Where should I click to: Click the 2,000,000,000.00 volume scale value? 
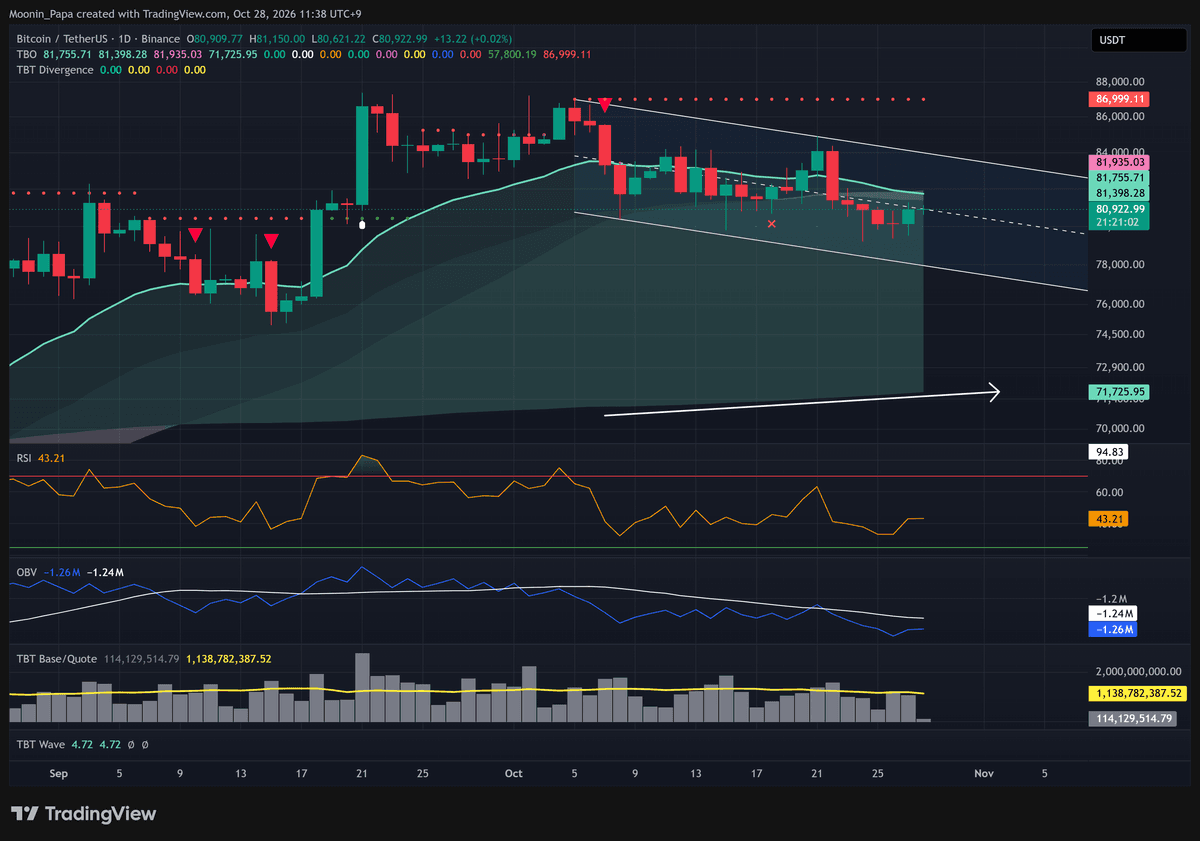point(1139,672)
